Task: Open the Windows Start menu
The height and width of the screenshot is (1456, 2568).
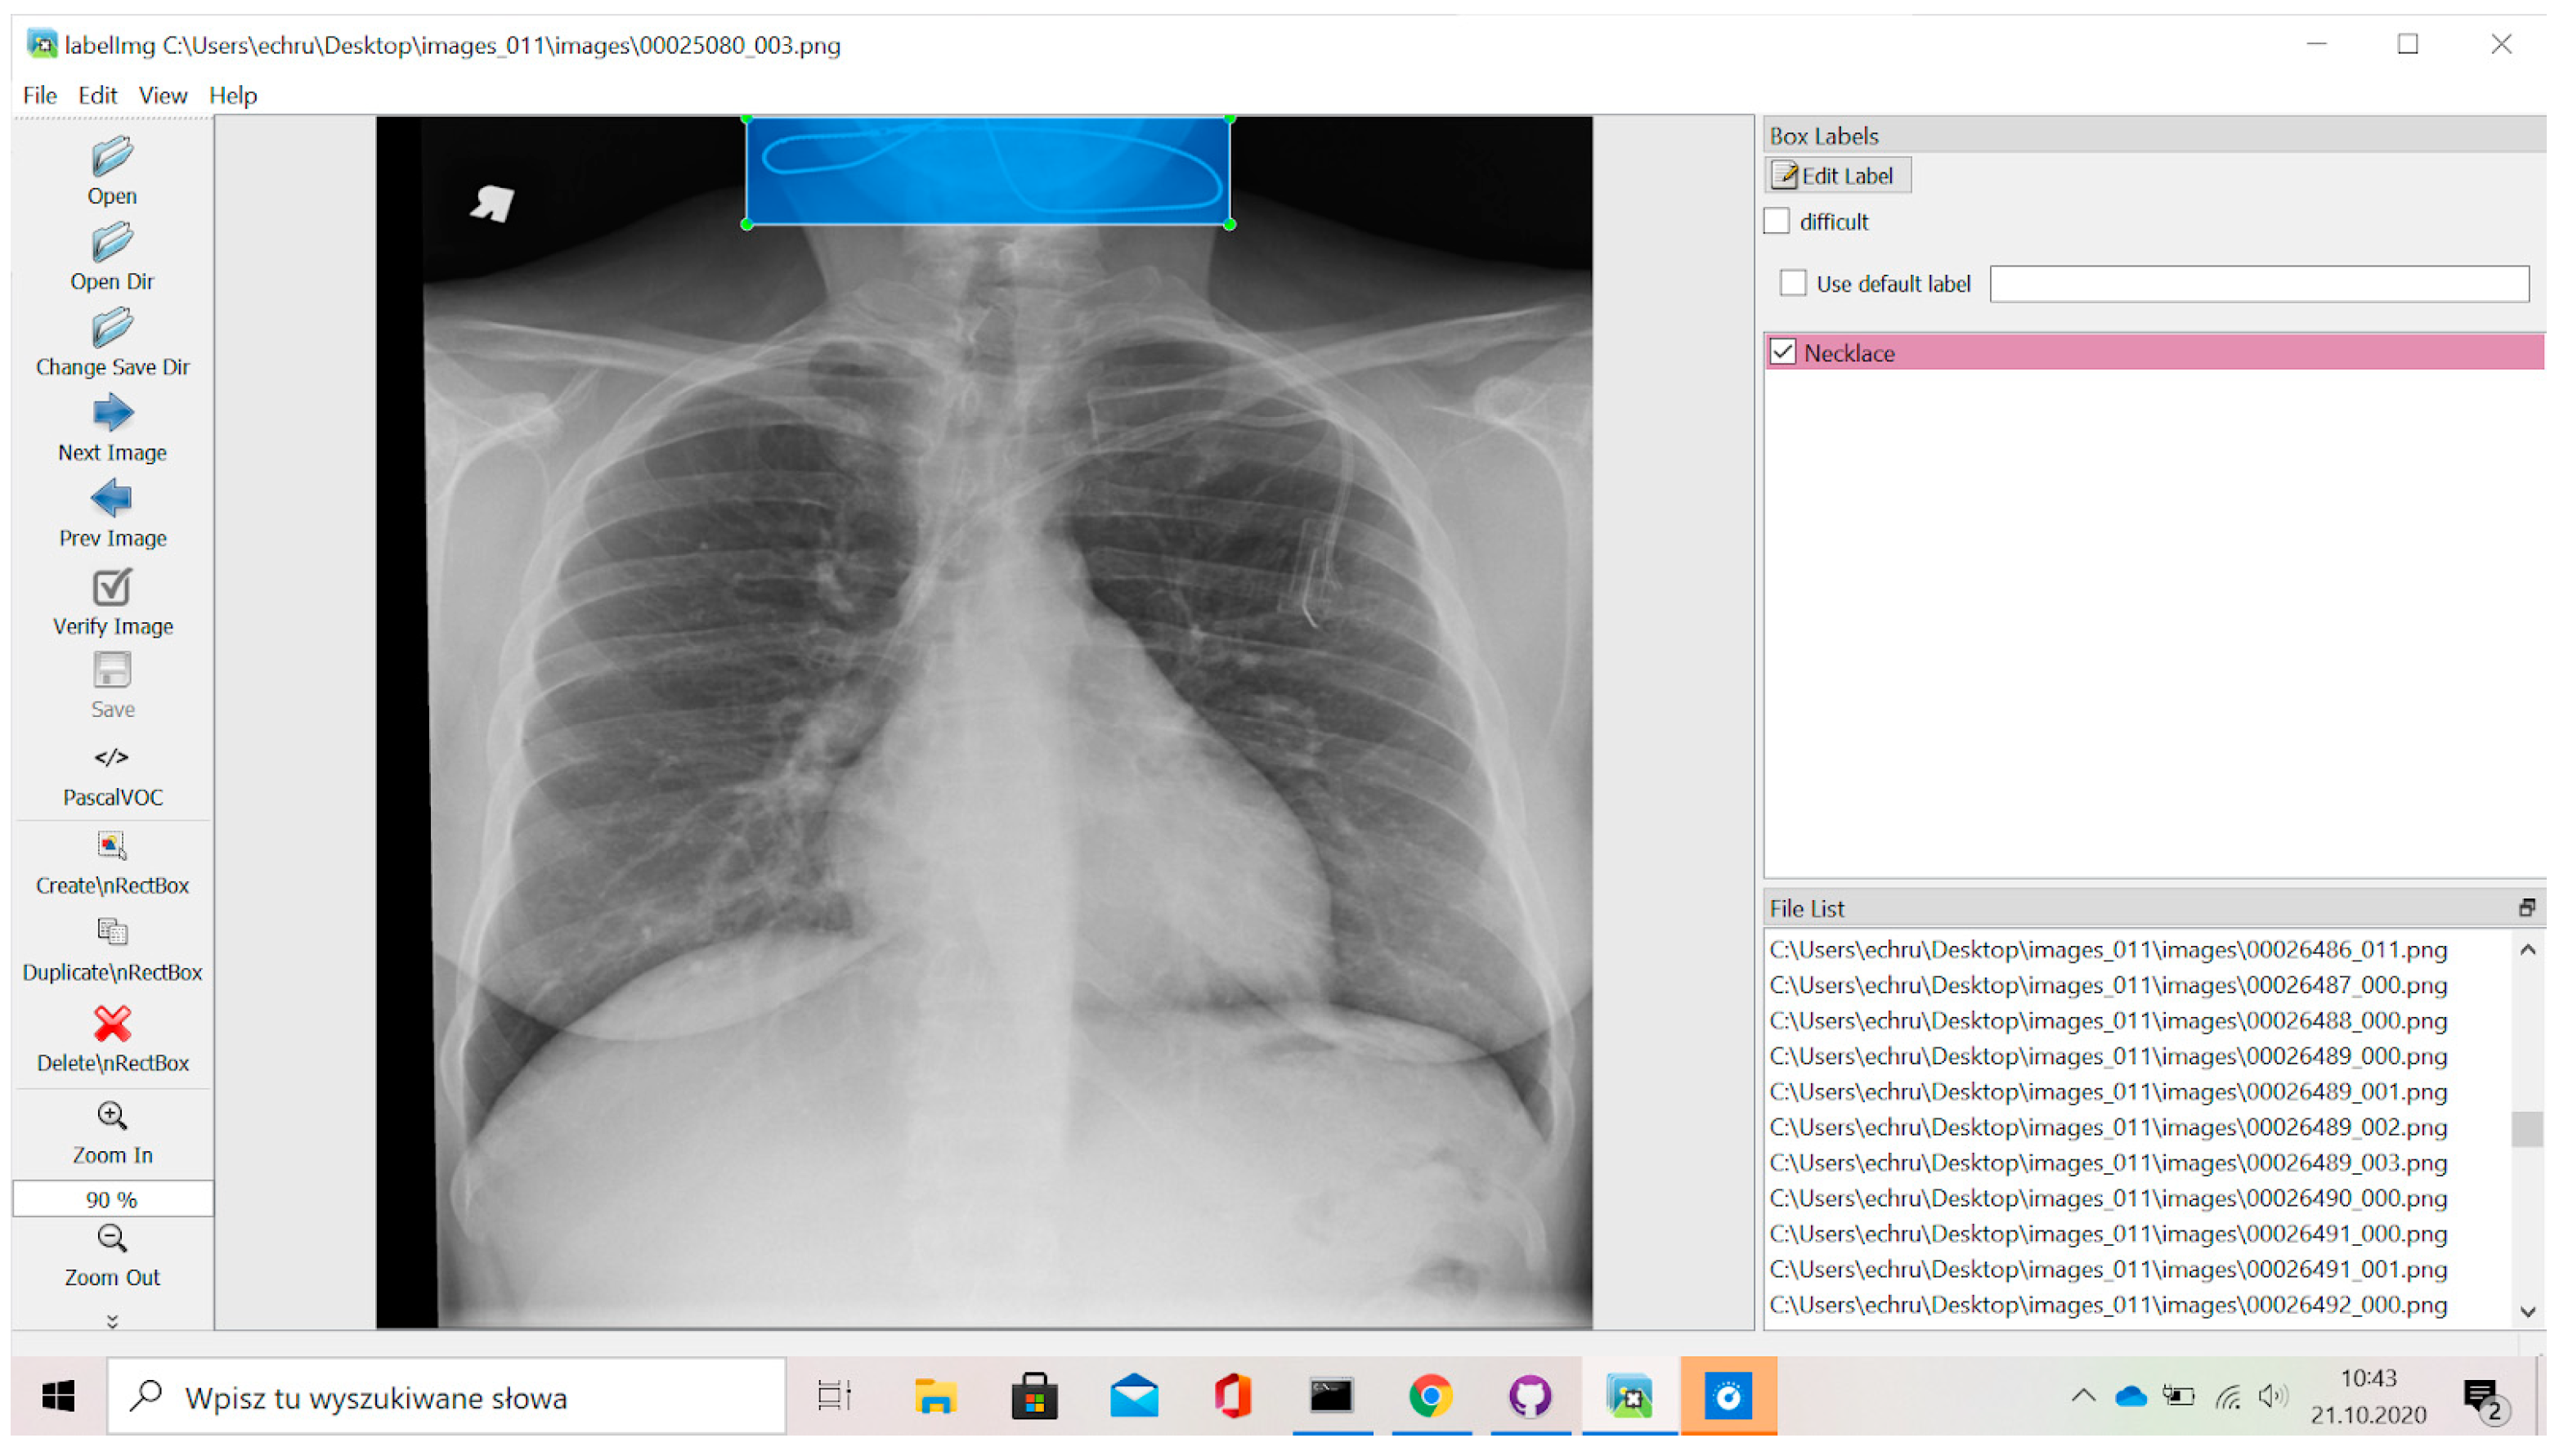Action: [x=58, y=1396]
